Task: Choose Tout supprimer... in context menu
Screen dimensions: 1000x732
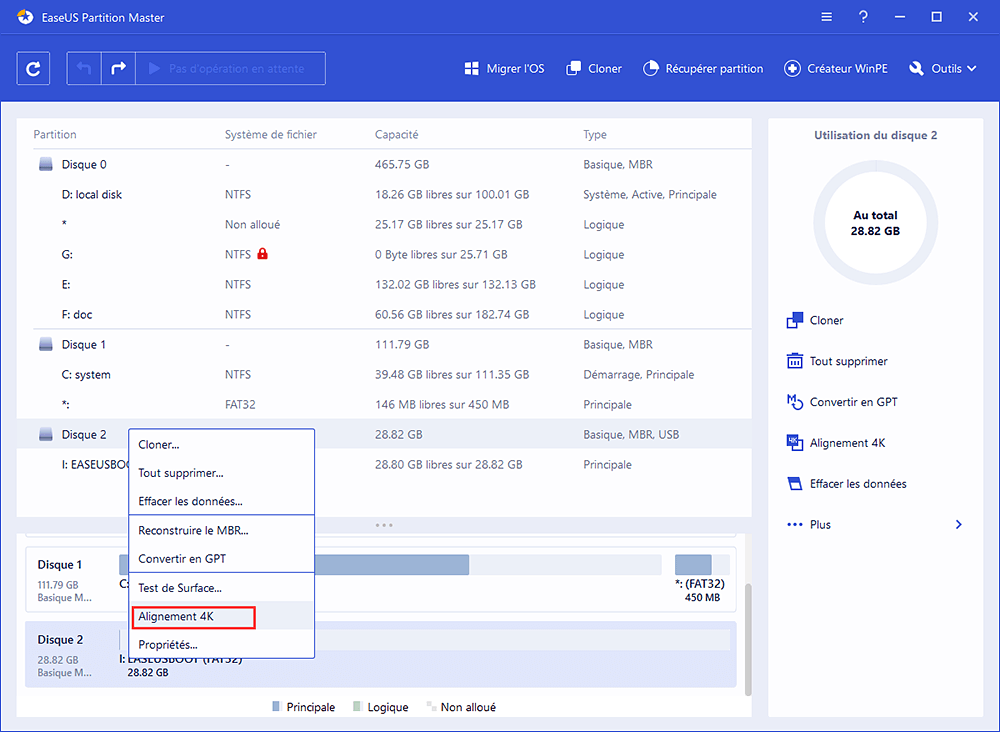Action: [222, 473]
